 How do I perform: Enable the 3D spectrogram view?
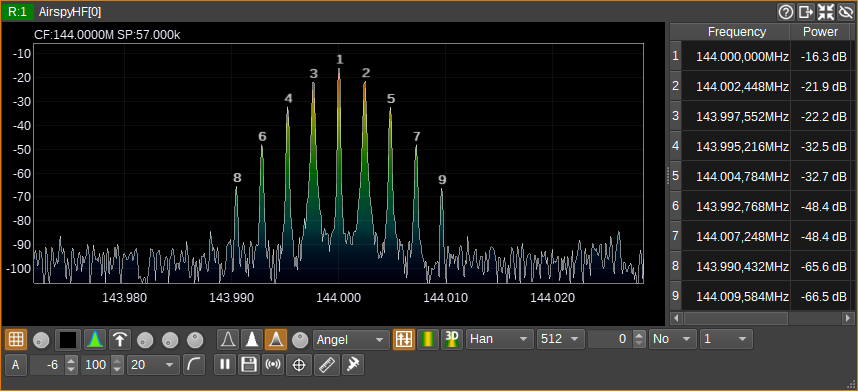[x=451, y=340]
